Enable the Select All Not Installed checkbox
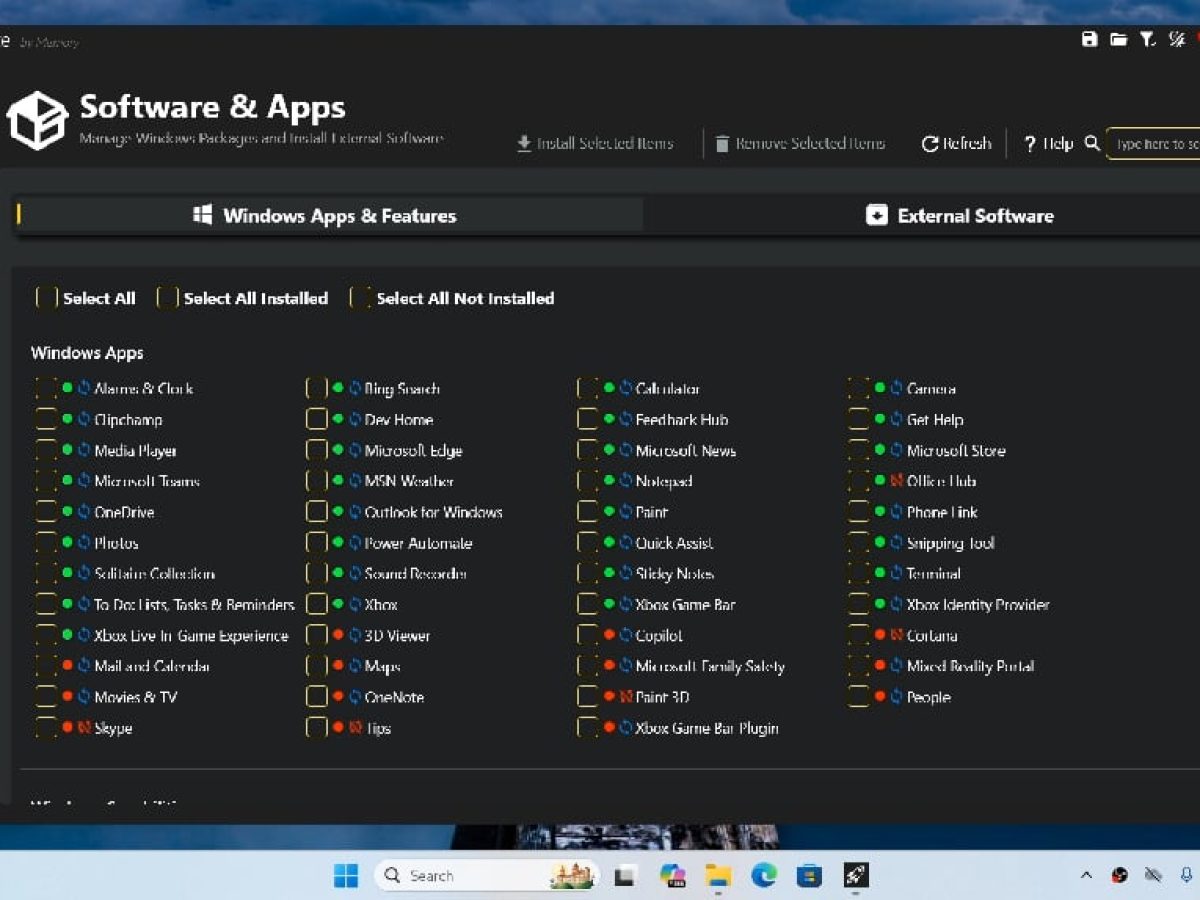Image resolution: width=1200 pixels, height=900 pixels. click(360, 298)
